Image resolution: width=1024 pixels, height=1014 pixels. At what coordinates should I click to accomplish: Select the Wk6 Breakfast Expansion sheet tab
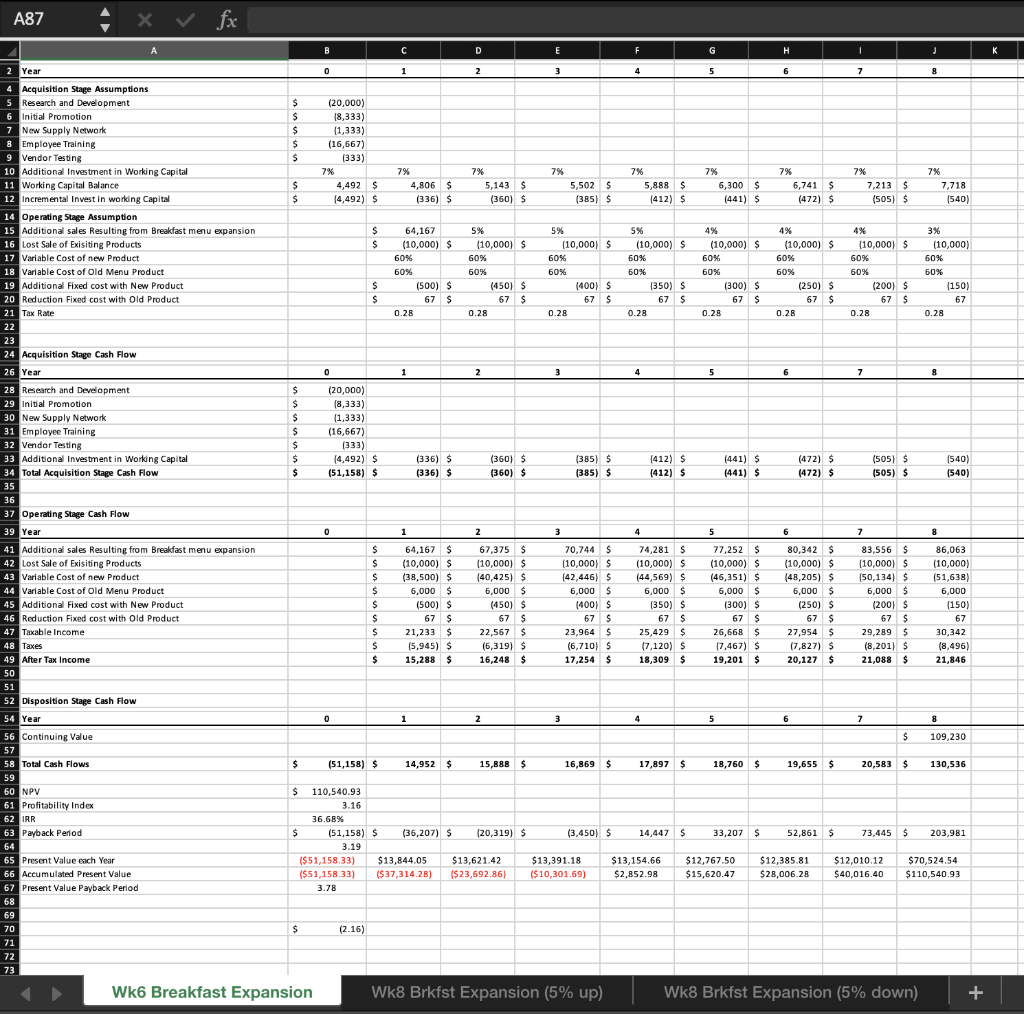(x=213, y=992)
